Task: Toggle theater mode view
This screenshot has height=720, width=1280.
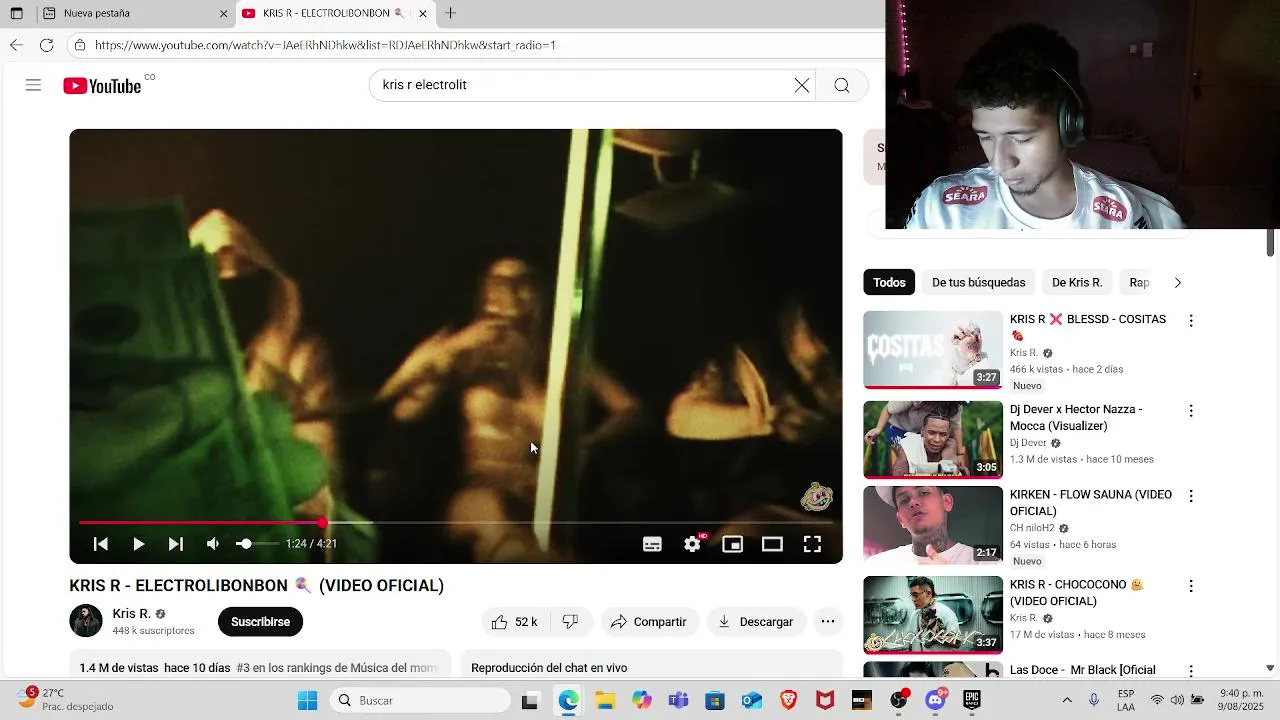Action: point(772,544)
